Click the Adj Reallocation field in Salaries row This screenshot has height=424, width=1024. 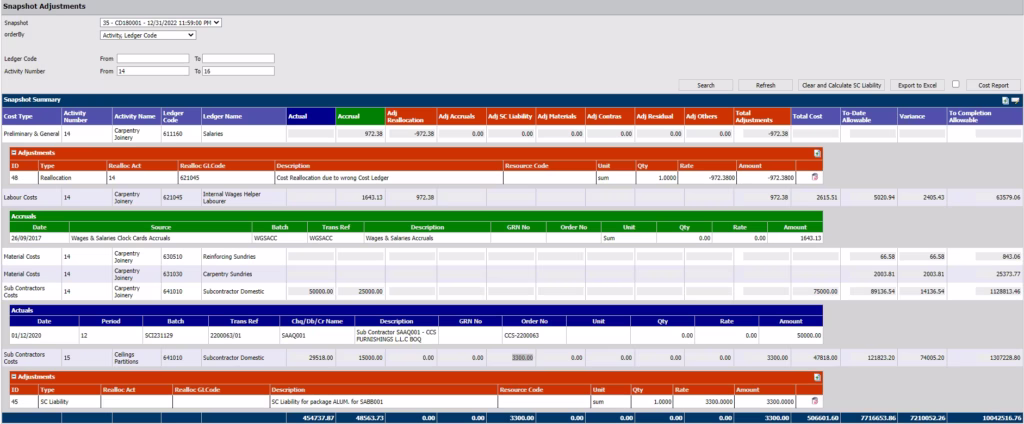coord(411,133)
